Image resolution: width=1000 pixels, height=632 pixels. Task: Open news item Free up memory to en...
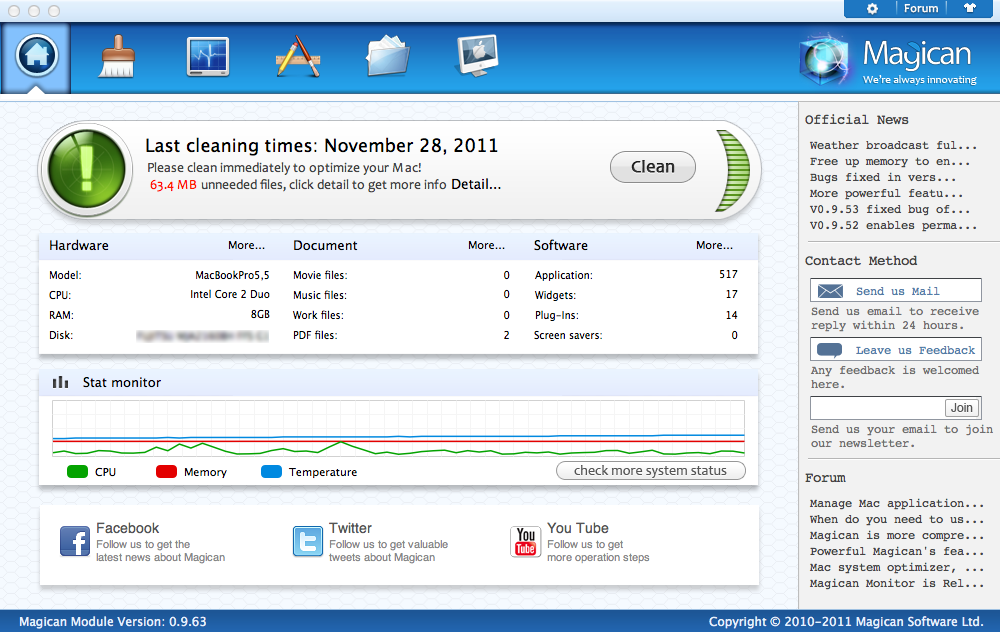coord(890,161)
